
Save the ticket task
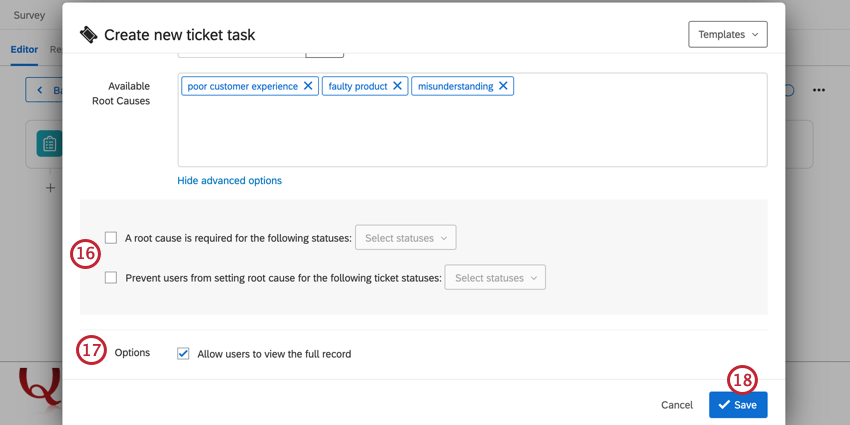(738, 405)
